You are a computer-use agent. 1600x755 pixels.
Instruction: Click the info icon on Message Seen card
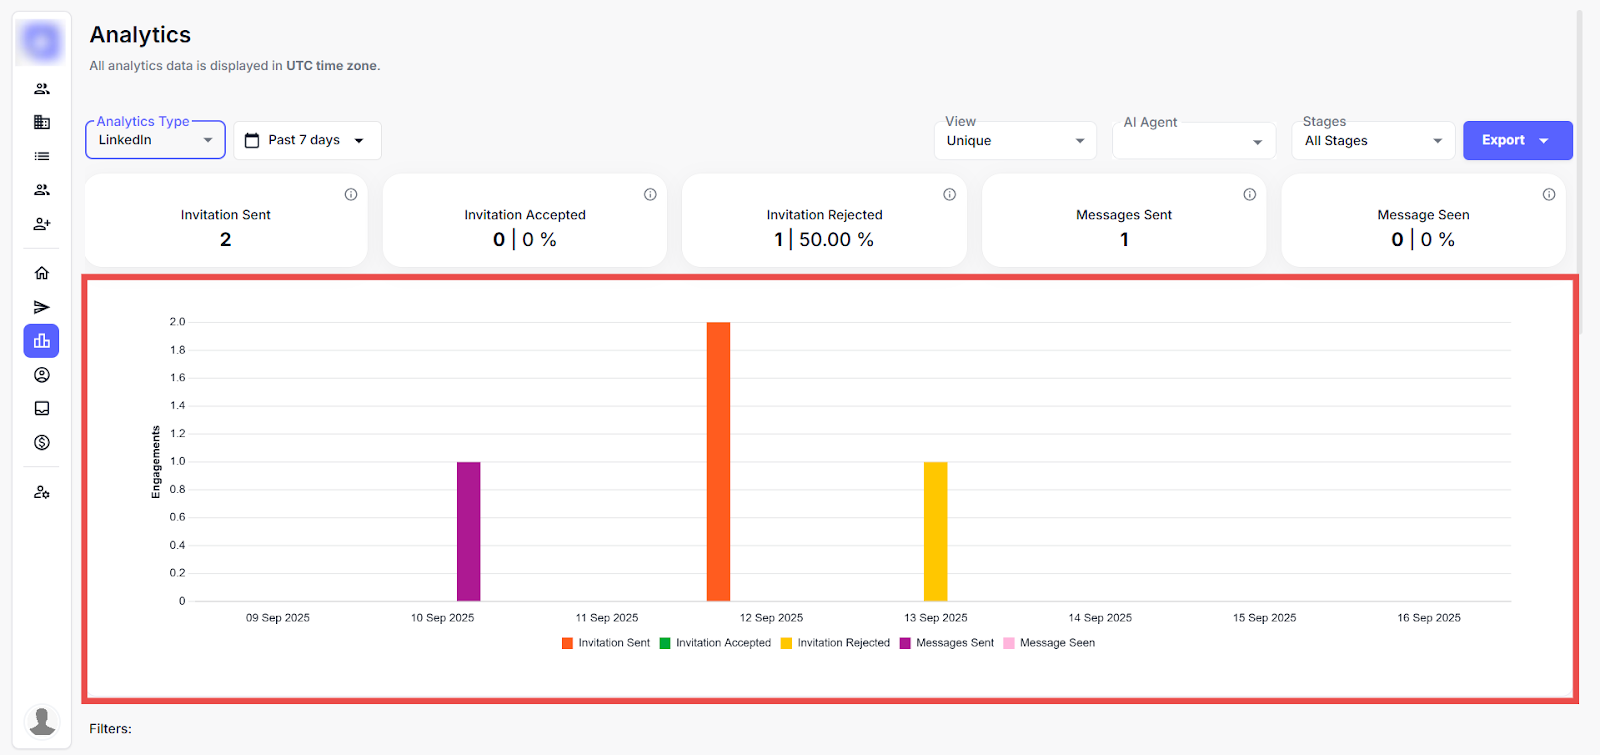click(x=1548, y=195)
